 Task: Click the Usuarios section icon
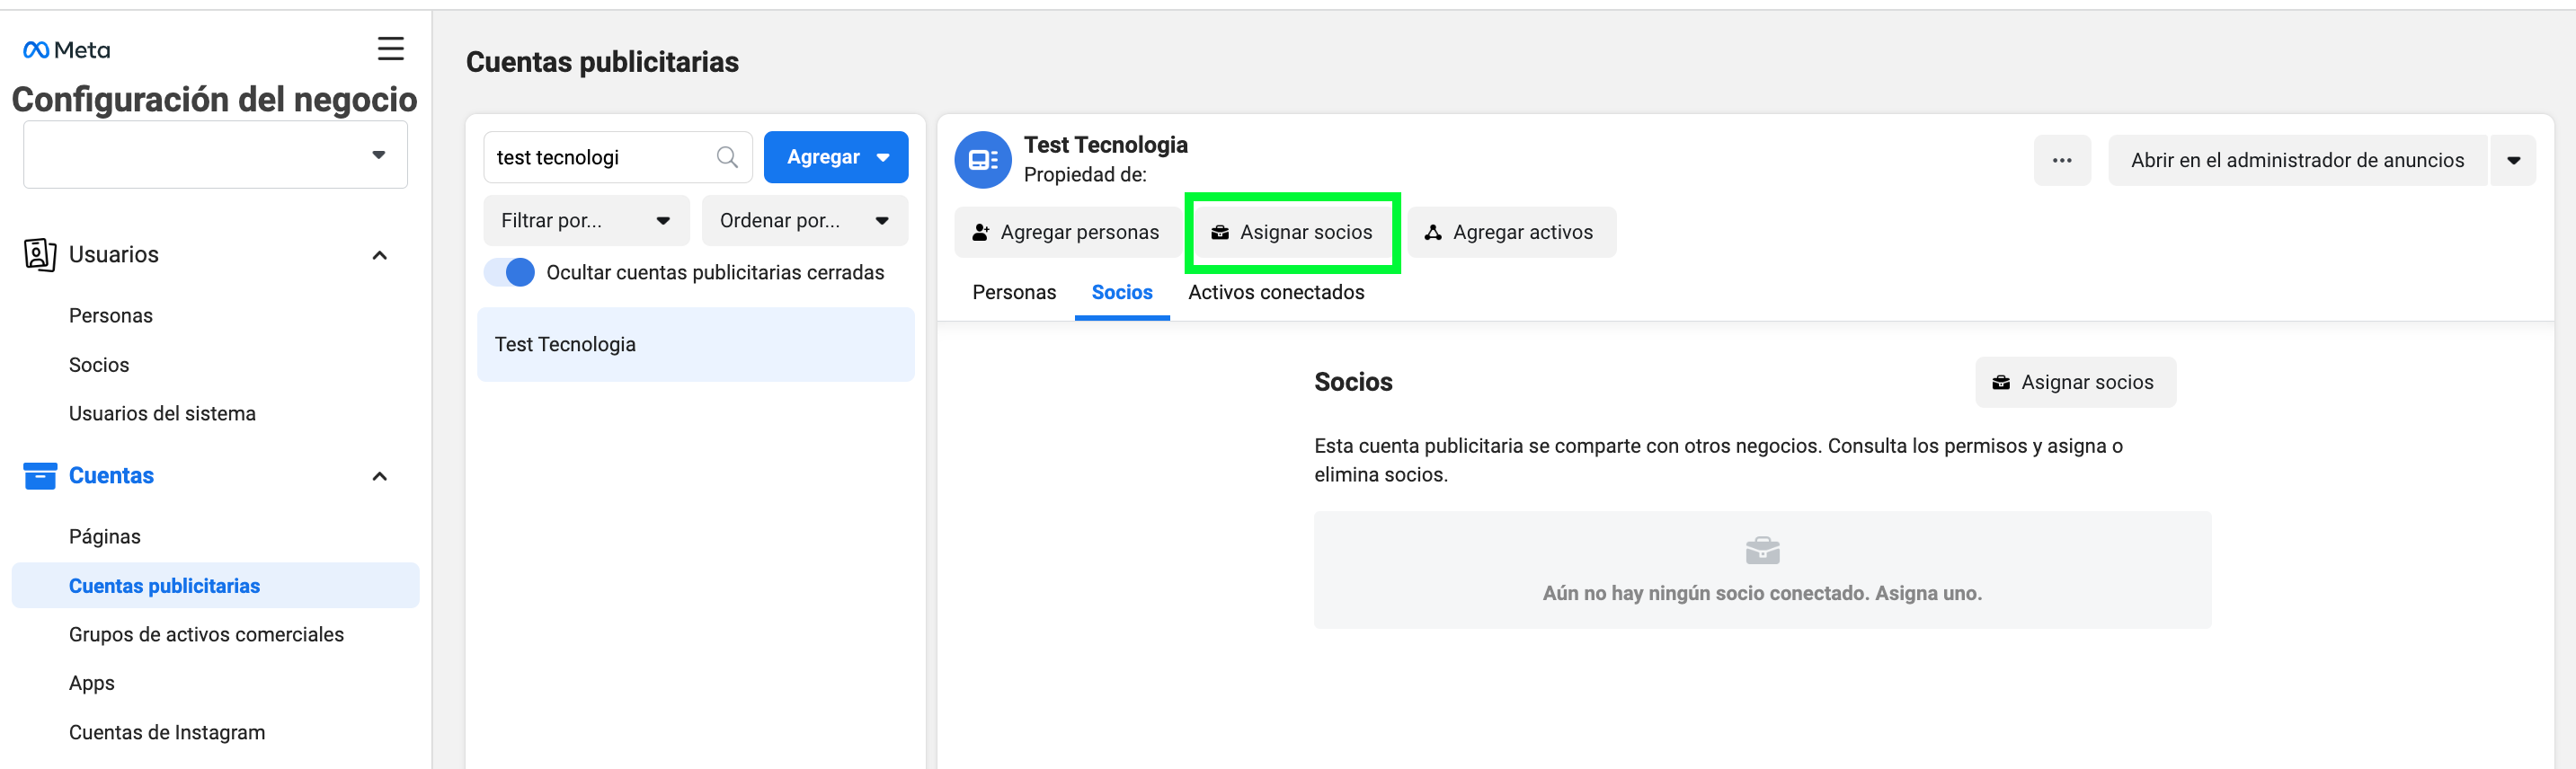(39, 254)
